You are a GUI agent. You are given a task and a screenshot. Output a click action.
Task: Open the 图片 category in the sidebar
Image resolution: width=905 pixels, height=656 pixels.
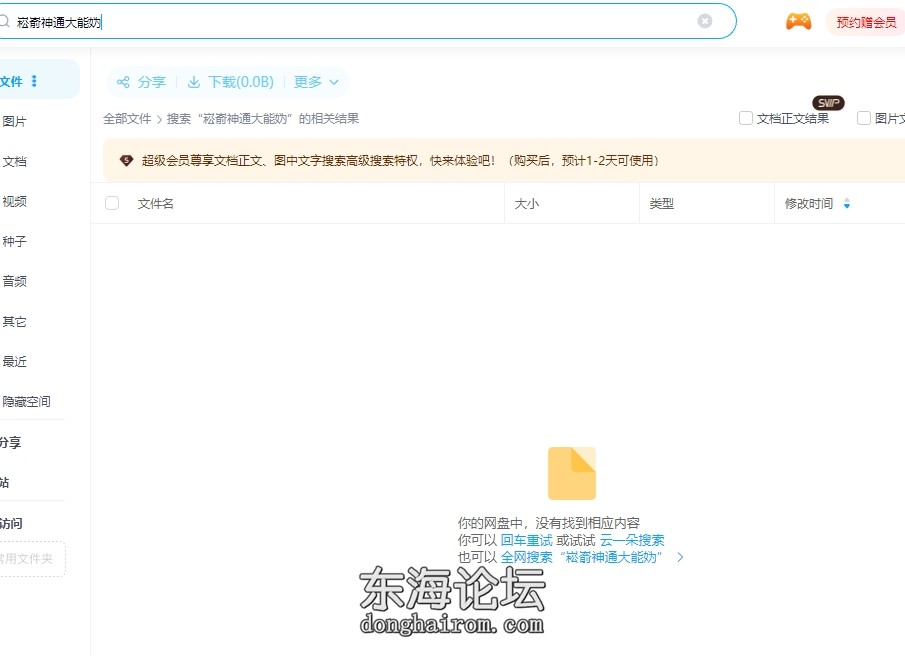(x=15, y=121)
